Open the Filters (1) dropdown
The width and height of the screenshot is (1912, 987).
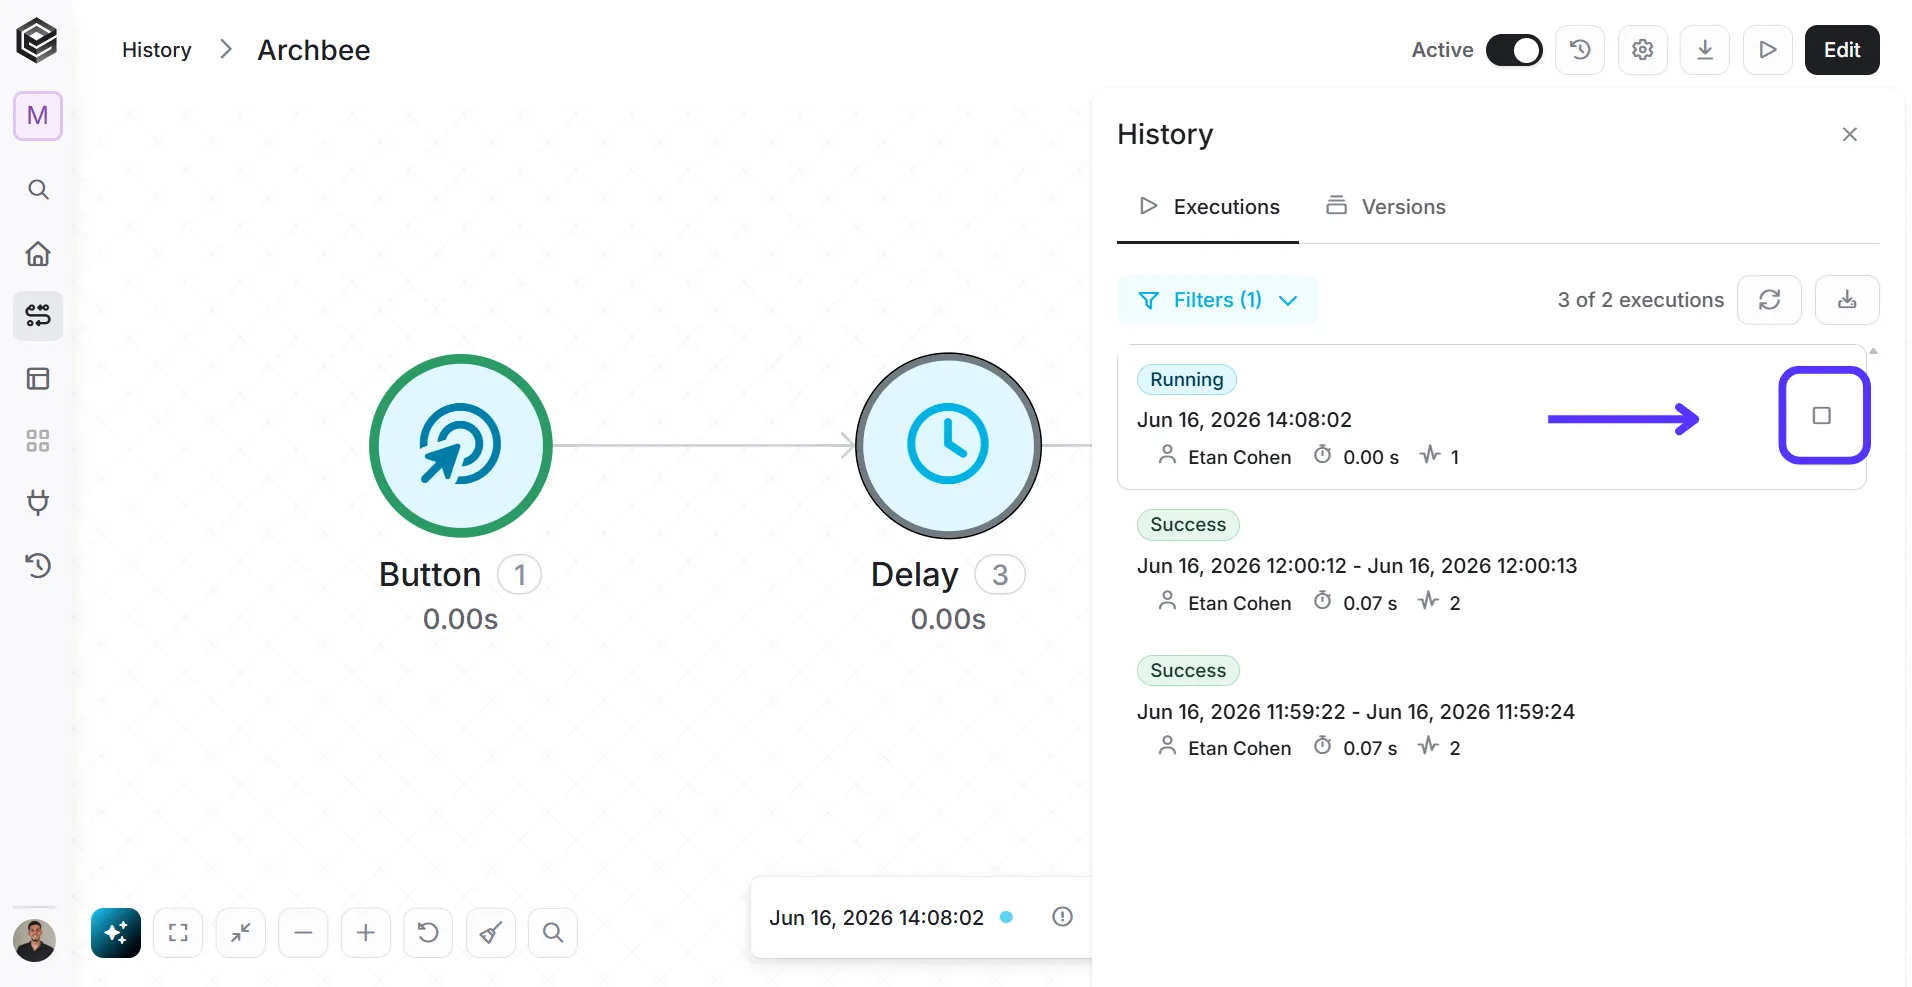pos(1217,300)
